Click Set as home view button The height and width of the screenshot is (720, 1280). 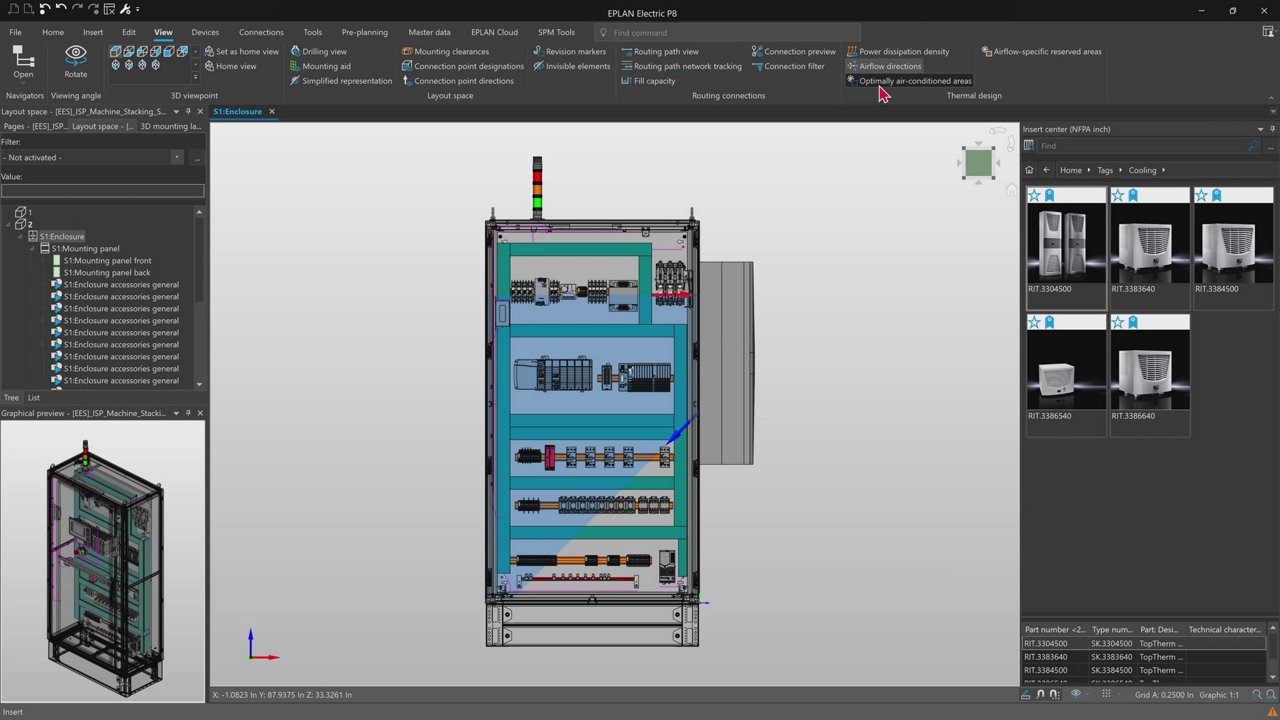(x=246, y=51)
